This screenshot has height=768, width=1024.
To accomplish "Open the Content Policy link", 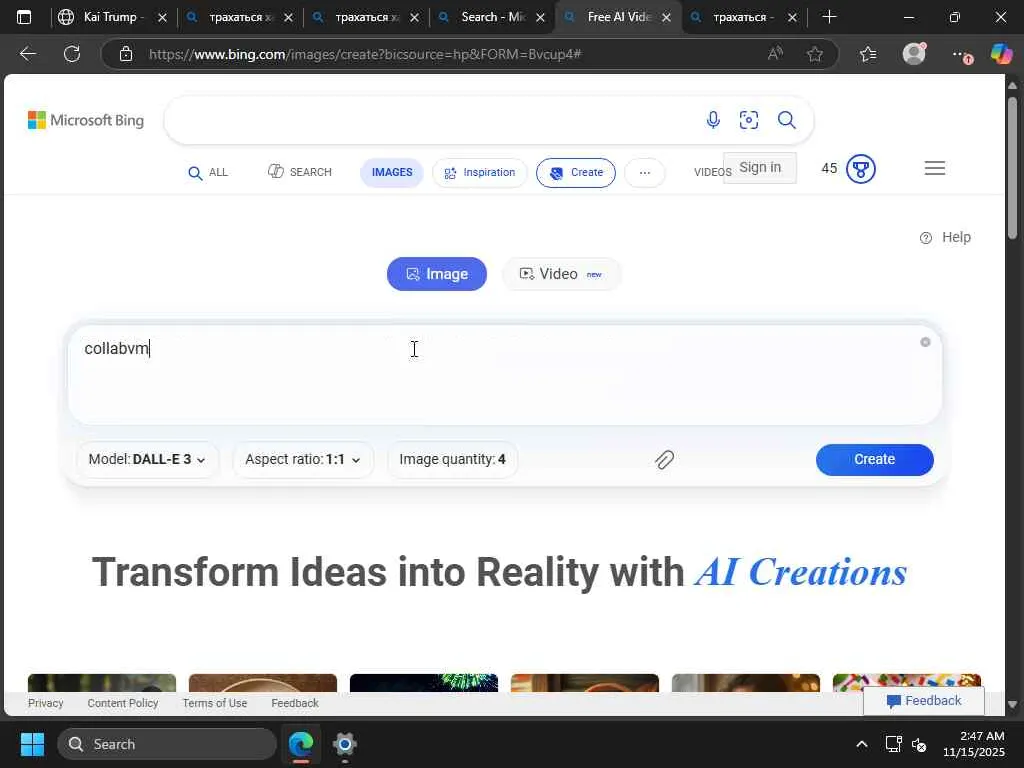I will [123, 703].
